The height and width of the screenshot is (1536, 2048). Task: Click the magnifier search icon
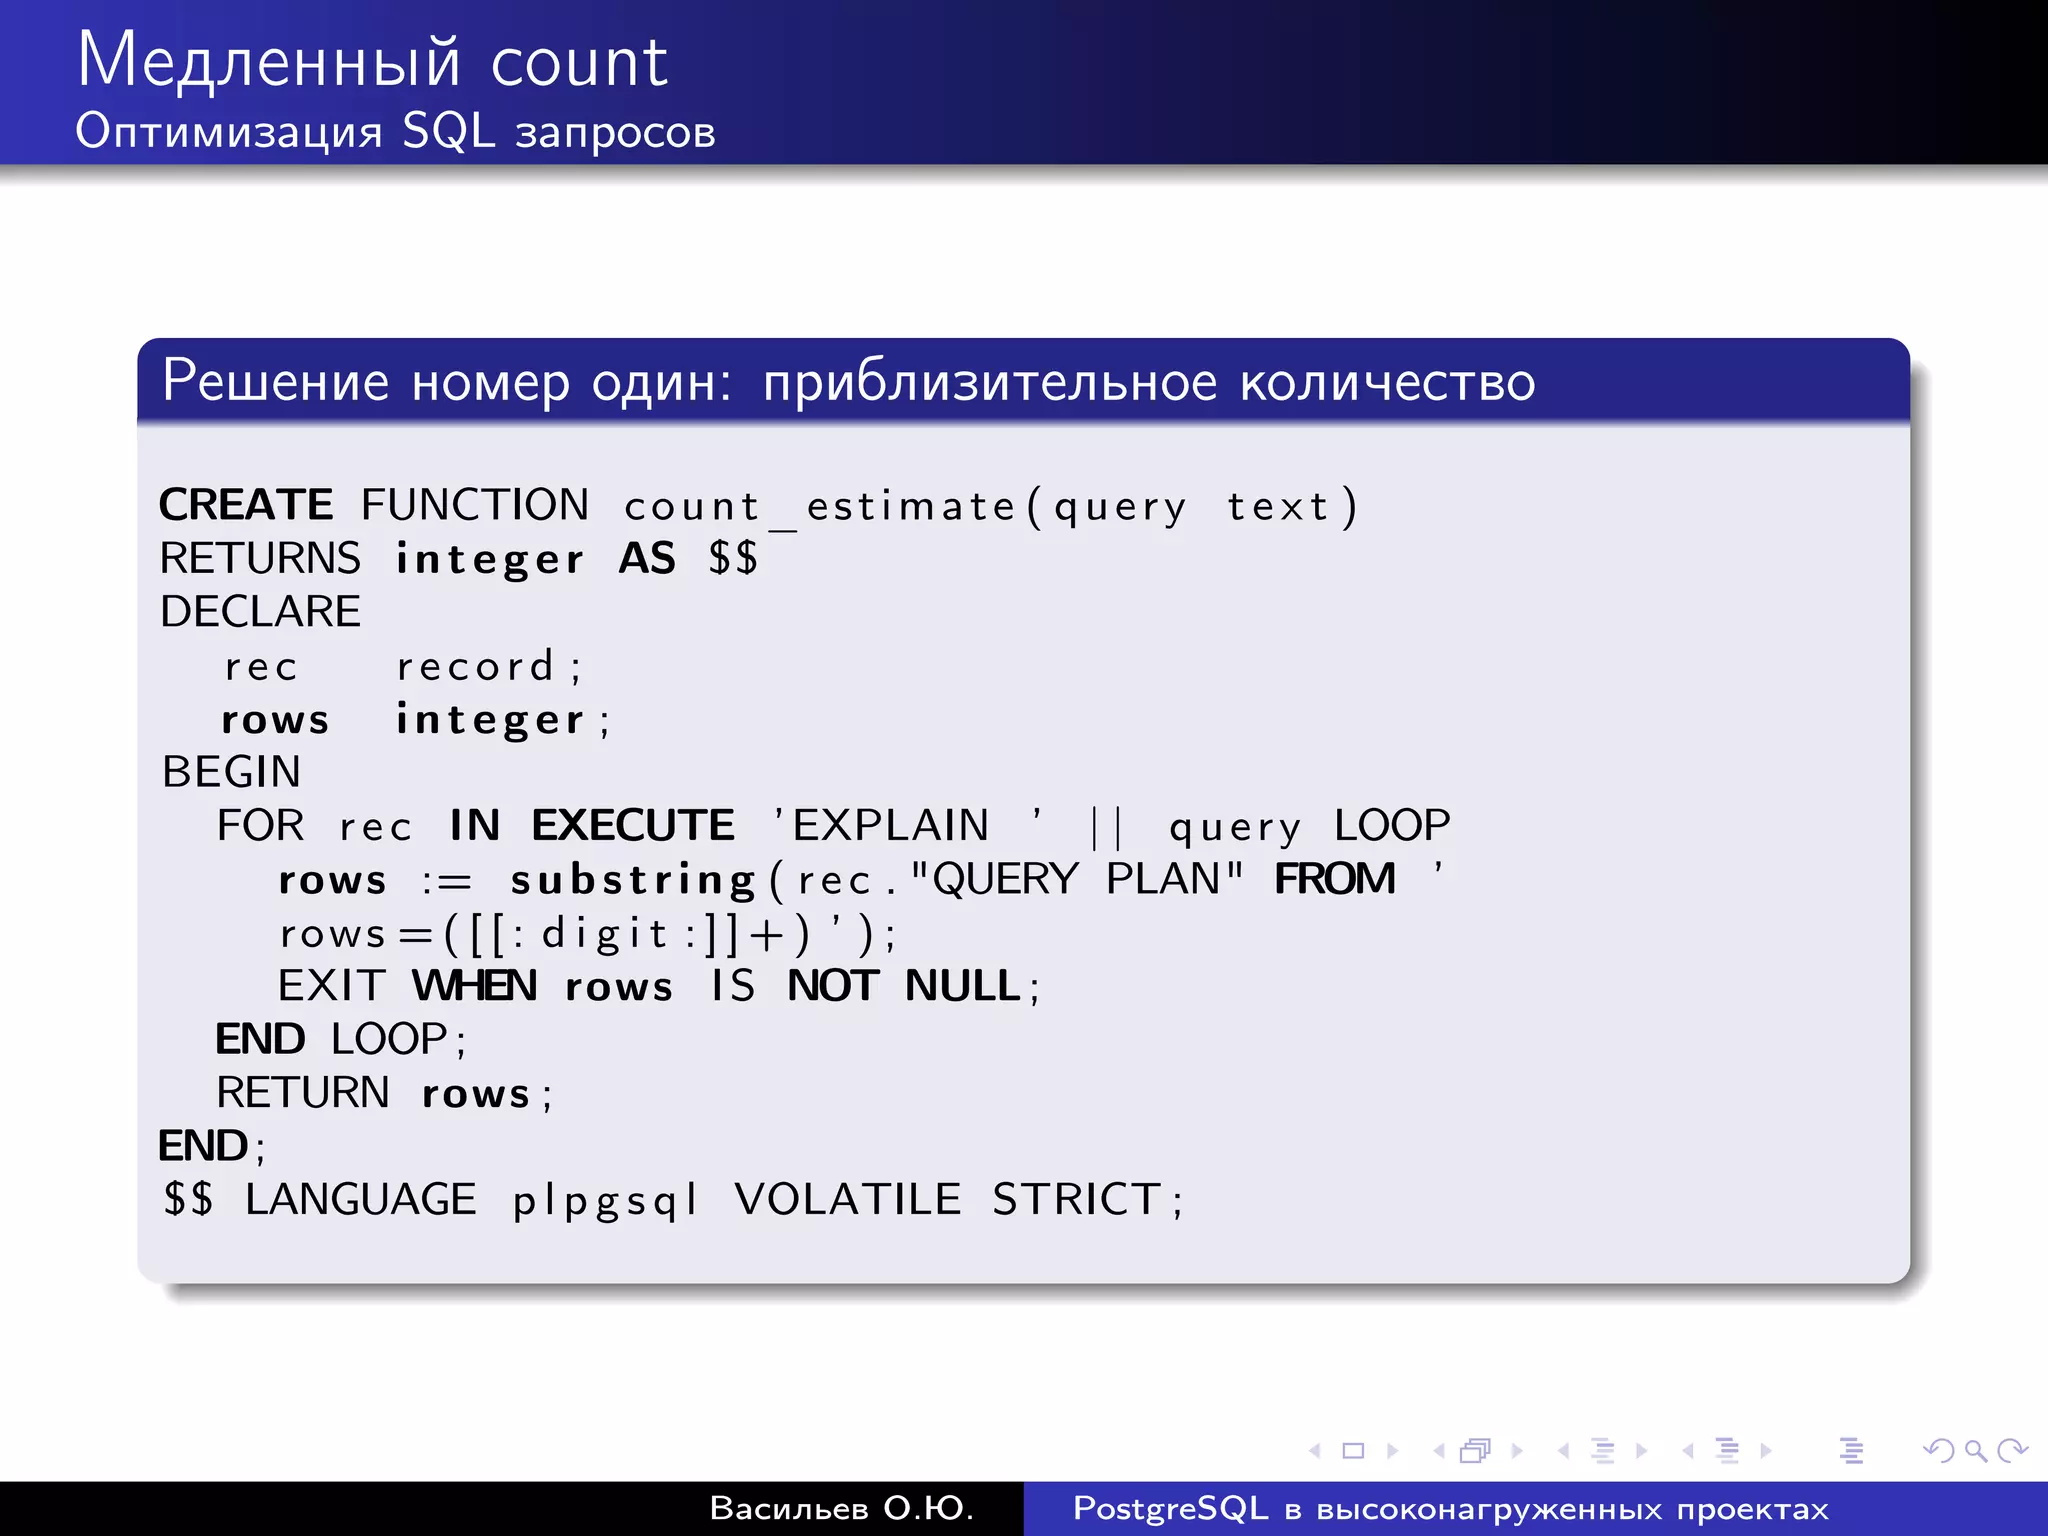coord(1975,1450)
